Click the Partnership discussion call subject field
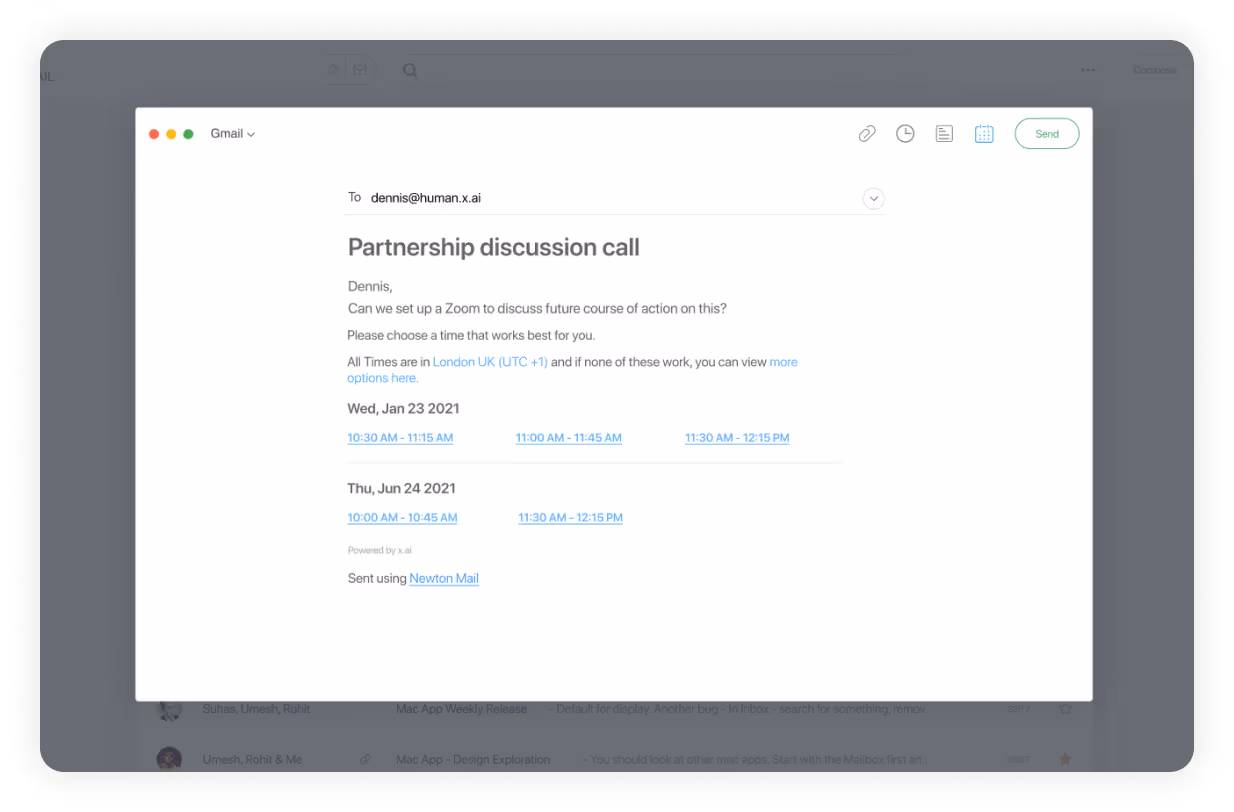The image size is (1234, 812). pyautogui.click(x=493, y=247)
